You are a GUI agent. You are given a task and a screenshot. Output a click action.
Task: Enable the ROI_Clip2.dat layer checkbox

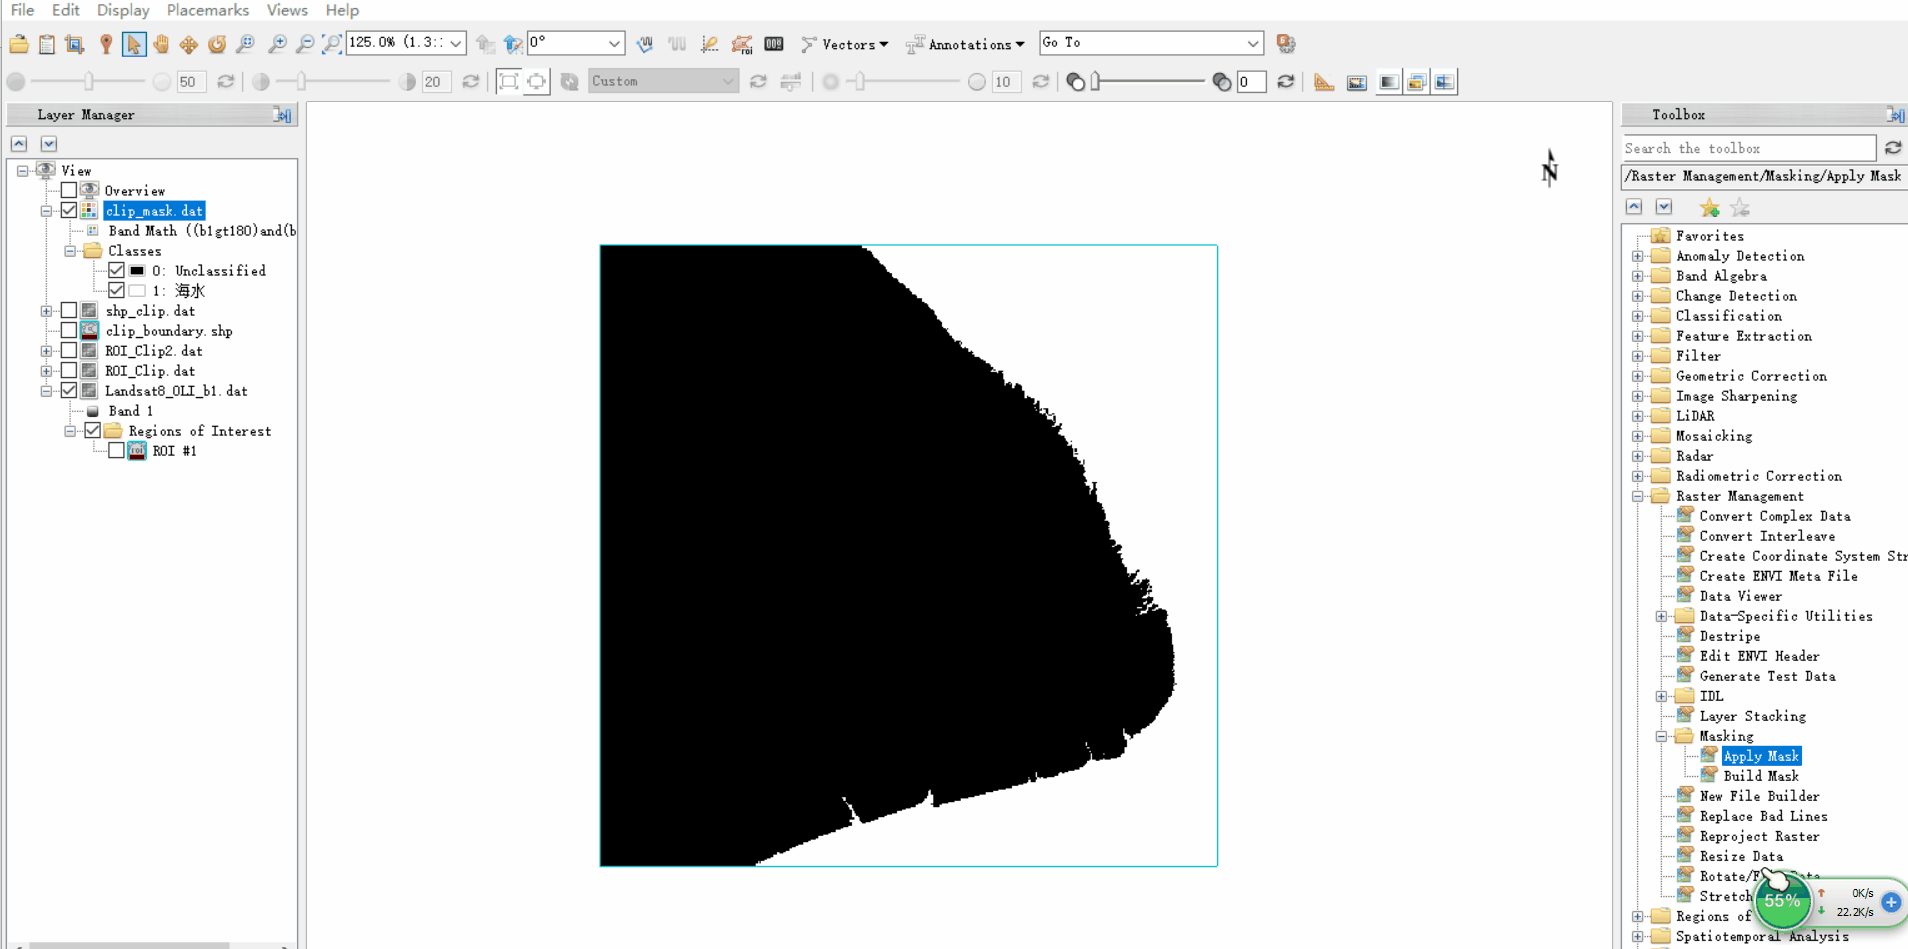pyautogui.click(x=69, y=350)
